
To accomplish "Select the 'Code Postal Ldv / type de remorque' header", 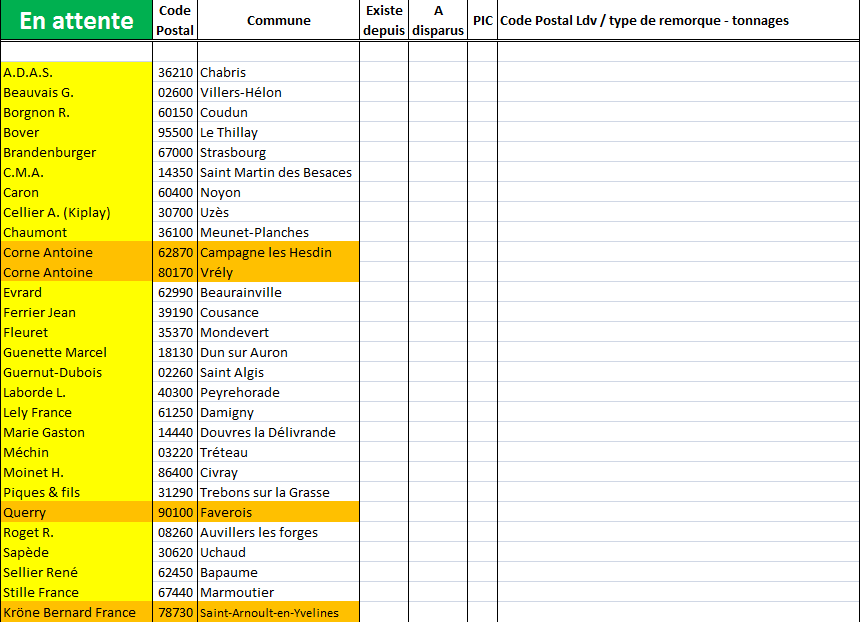I will [678, 20].
